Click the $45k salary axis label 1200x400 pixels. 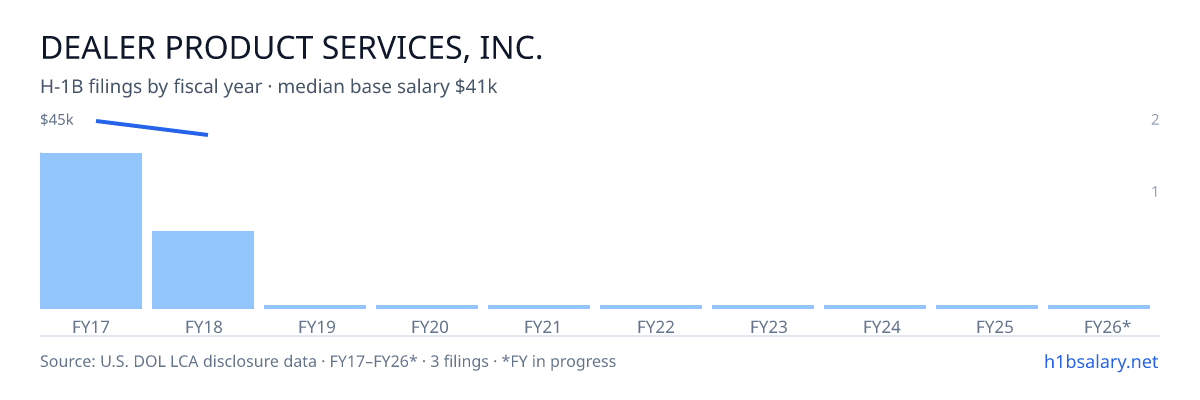(57, 120)
